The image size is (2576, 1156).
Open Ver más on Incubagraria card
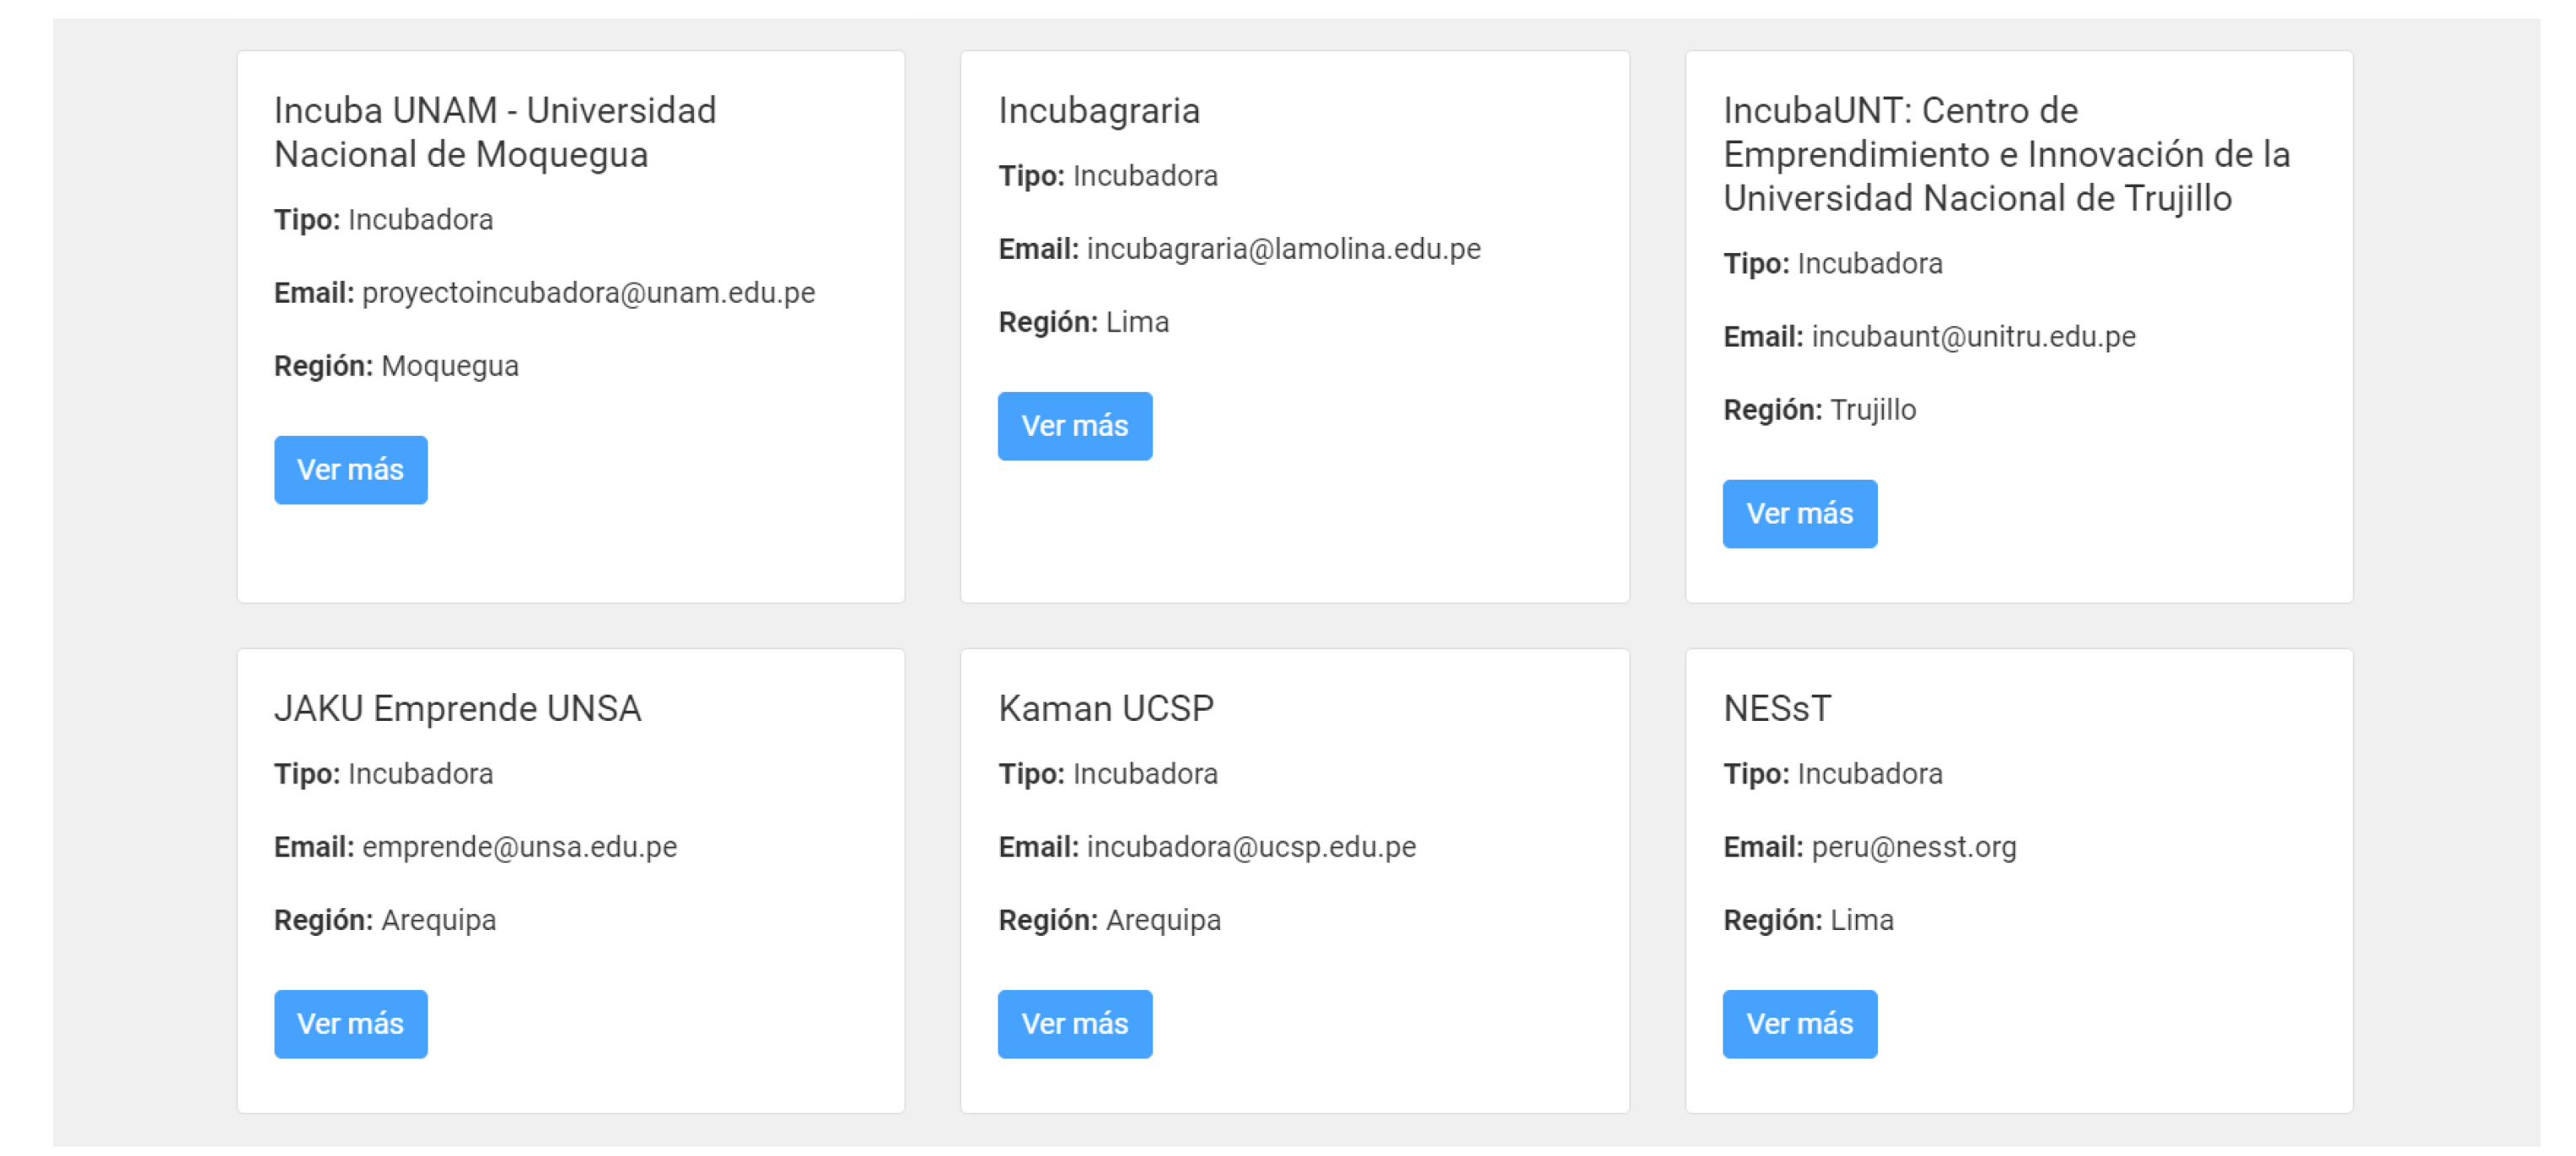1074,426
